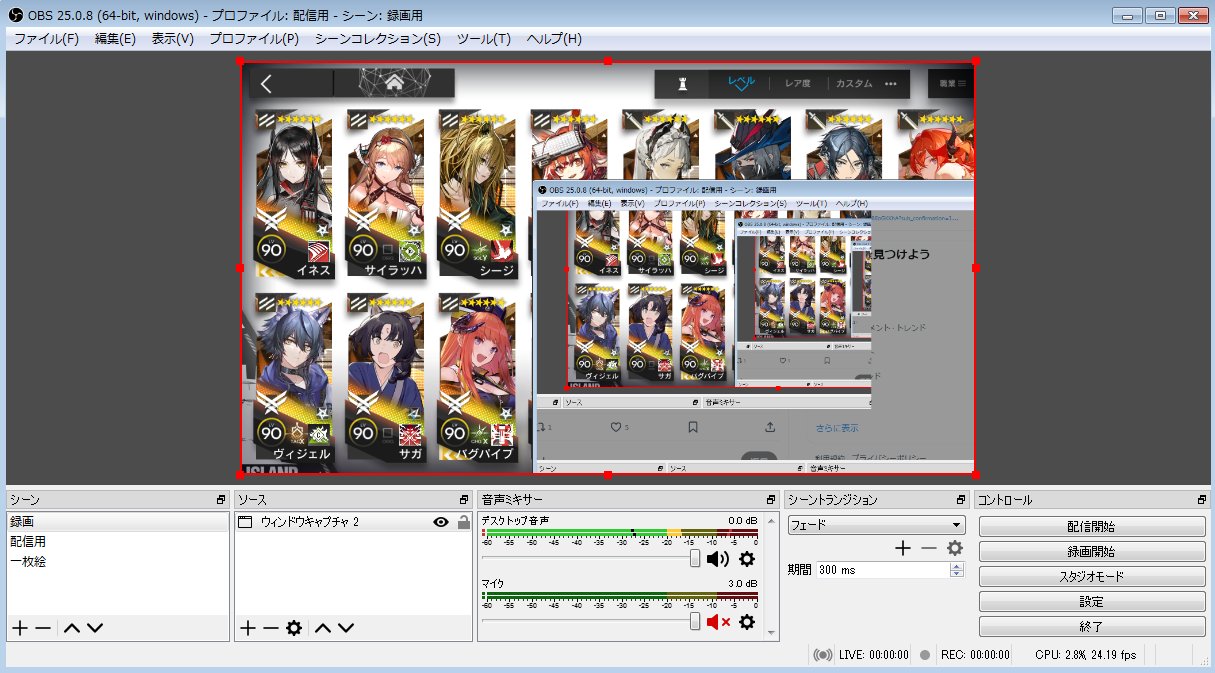The height and width of the screenshot is (673, 1215).
Task: Move the scene down with the down arrow
Action: tap(94, 628)
